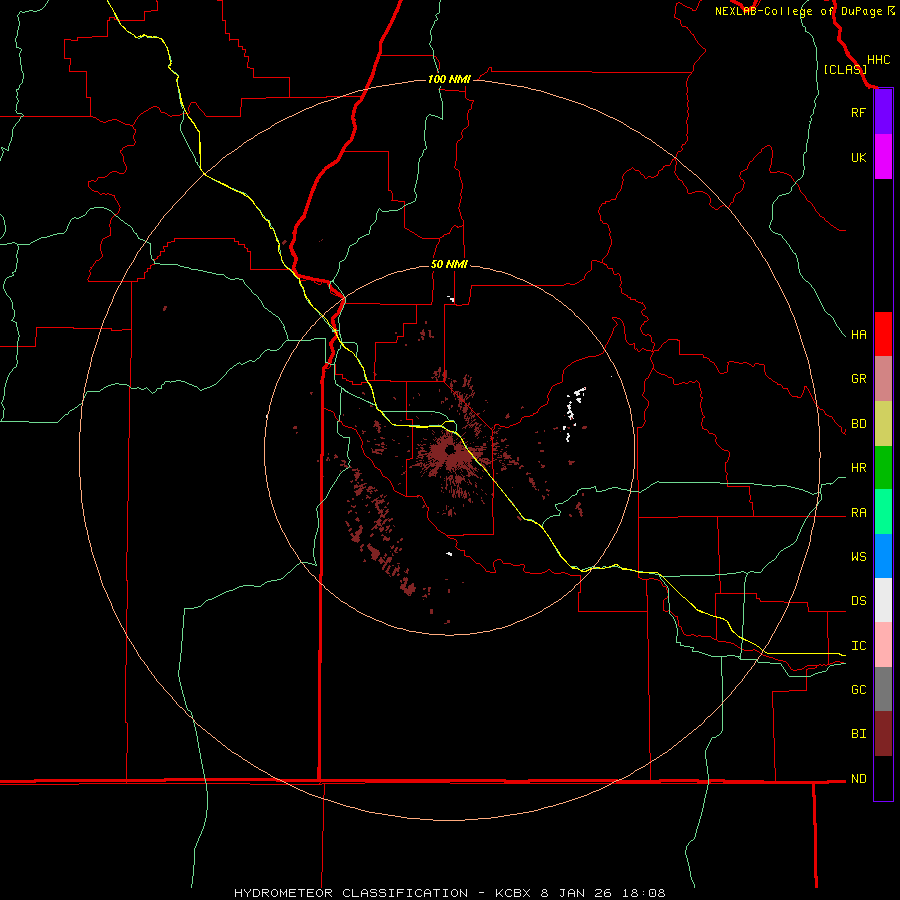900x900 pixels.
Task: Select the BD legend label
Action: [x=858, y=424]
